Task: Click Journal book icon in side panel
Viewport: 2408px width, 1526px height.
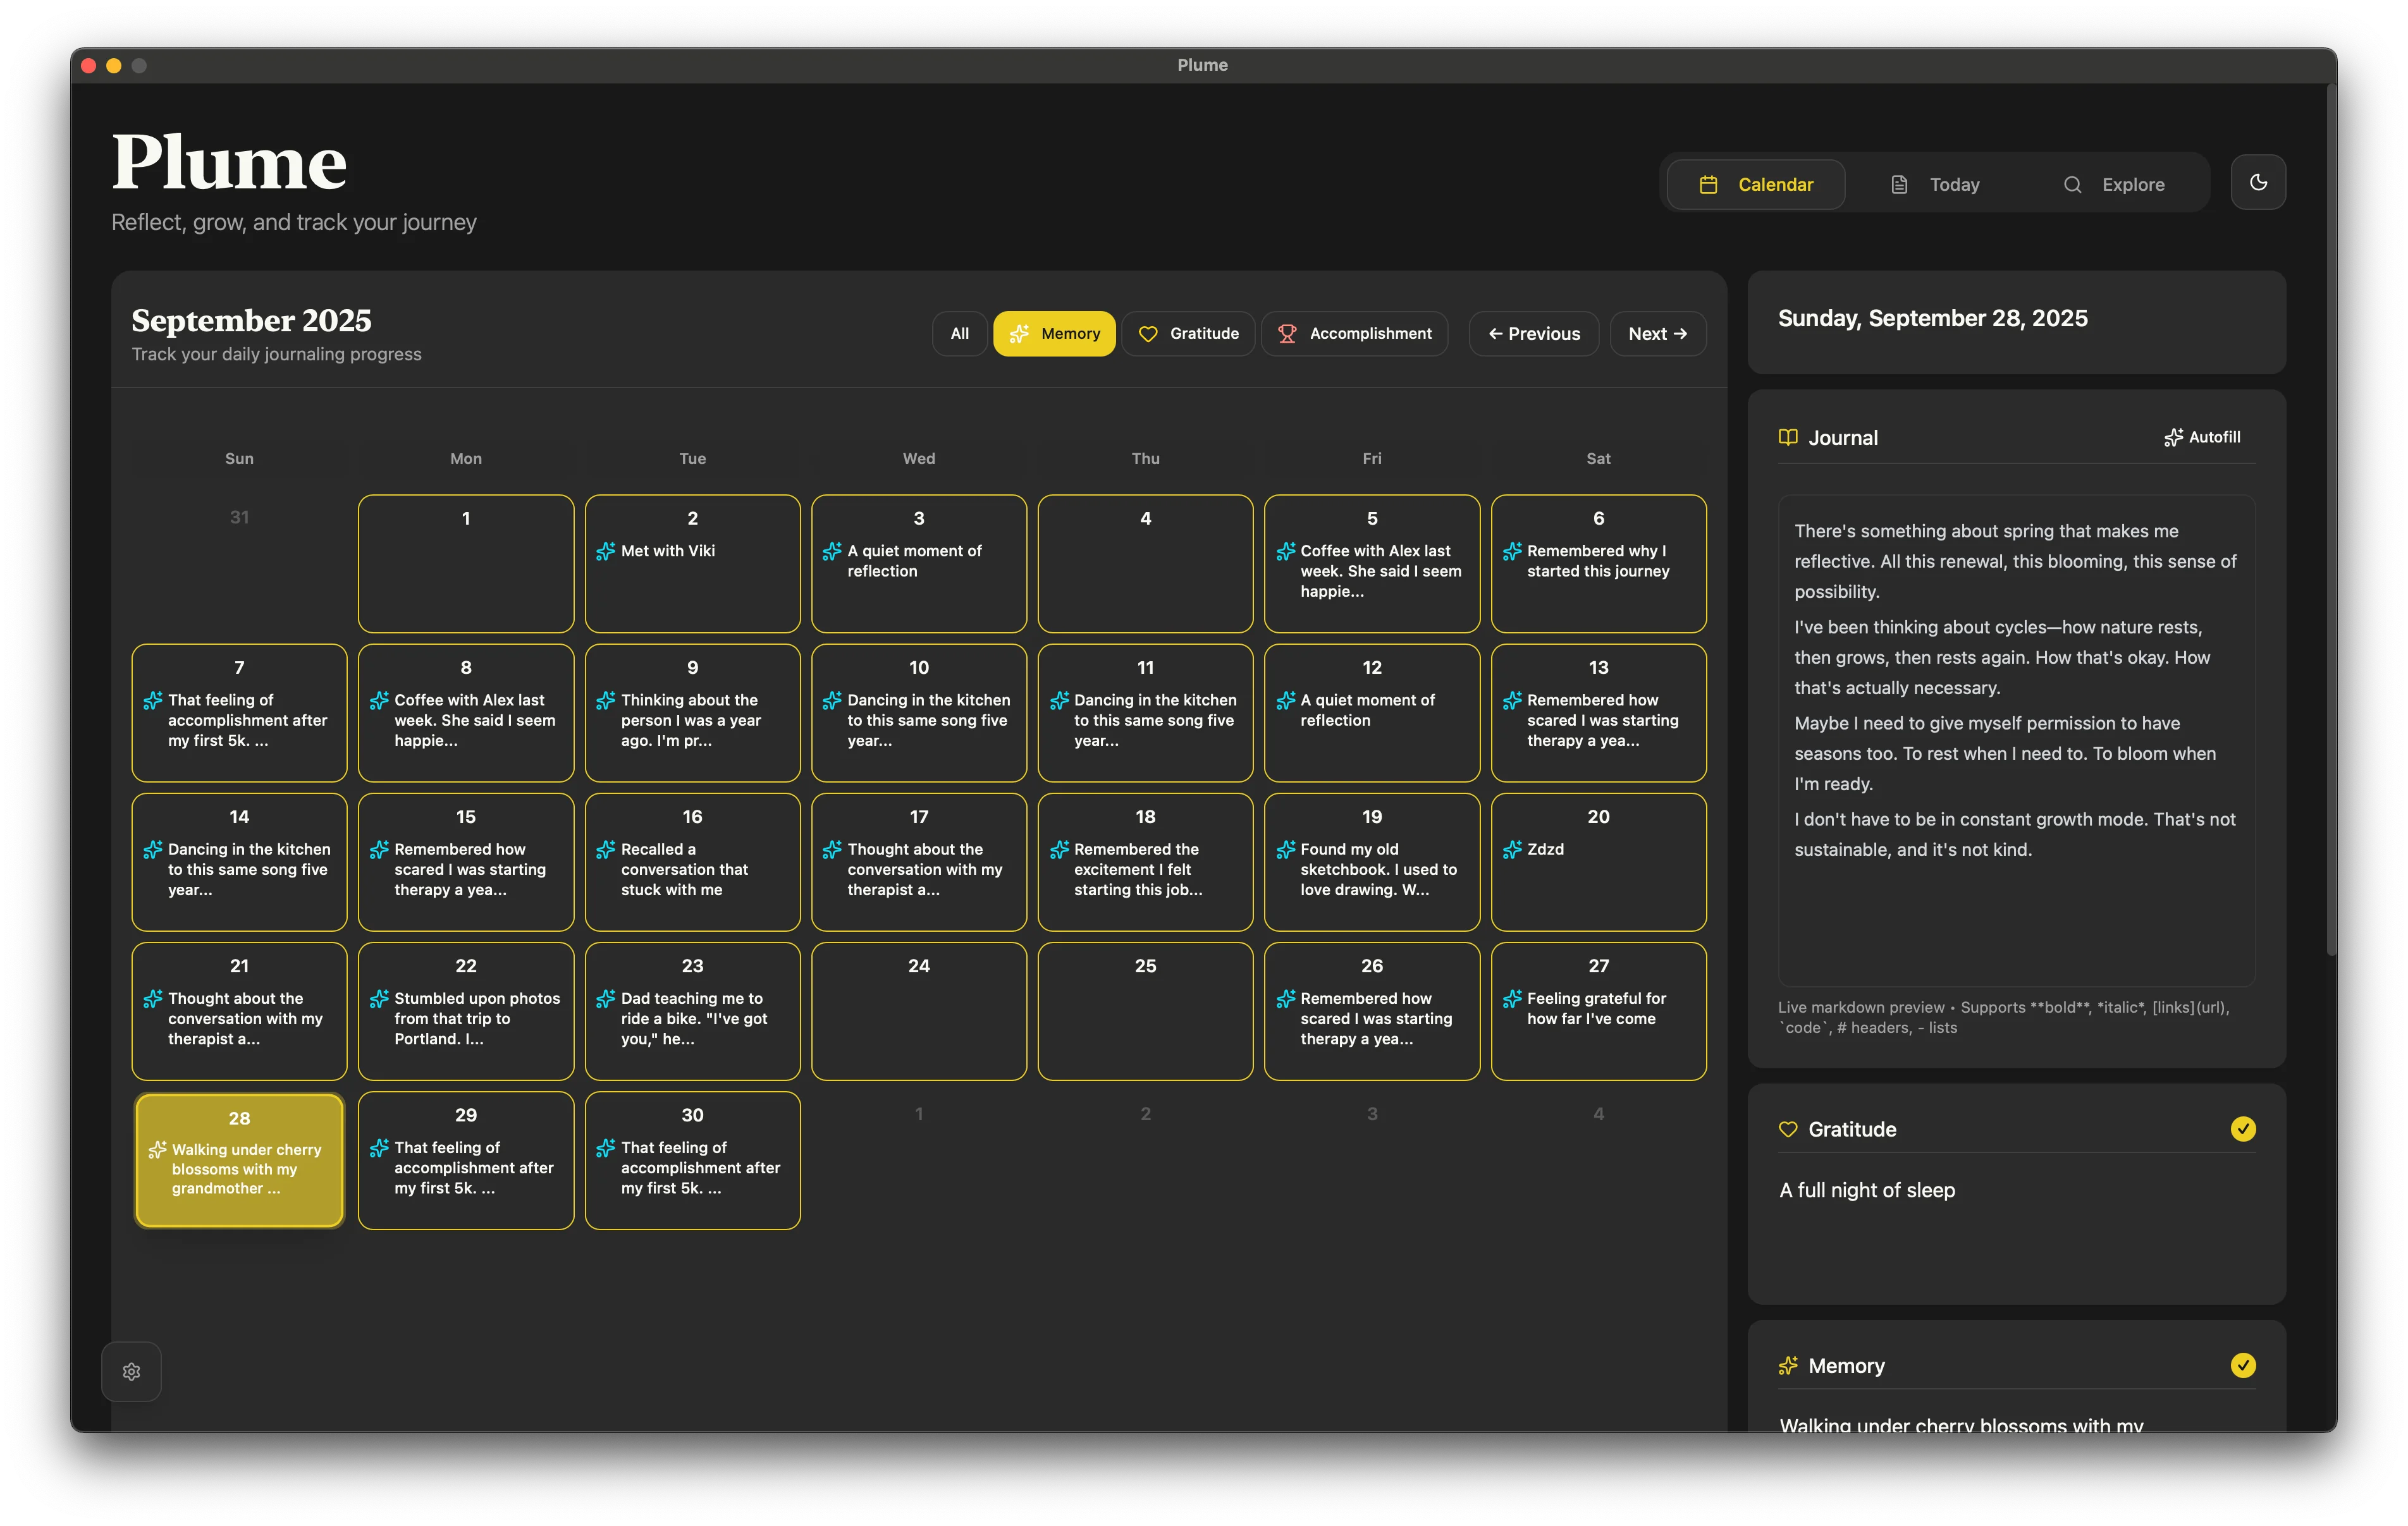Action: [1787, 437]
